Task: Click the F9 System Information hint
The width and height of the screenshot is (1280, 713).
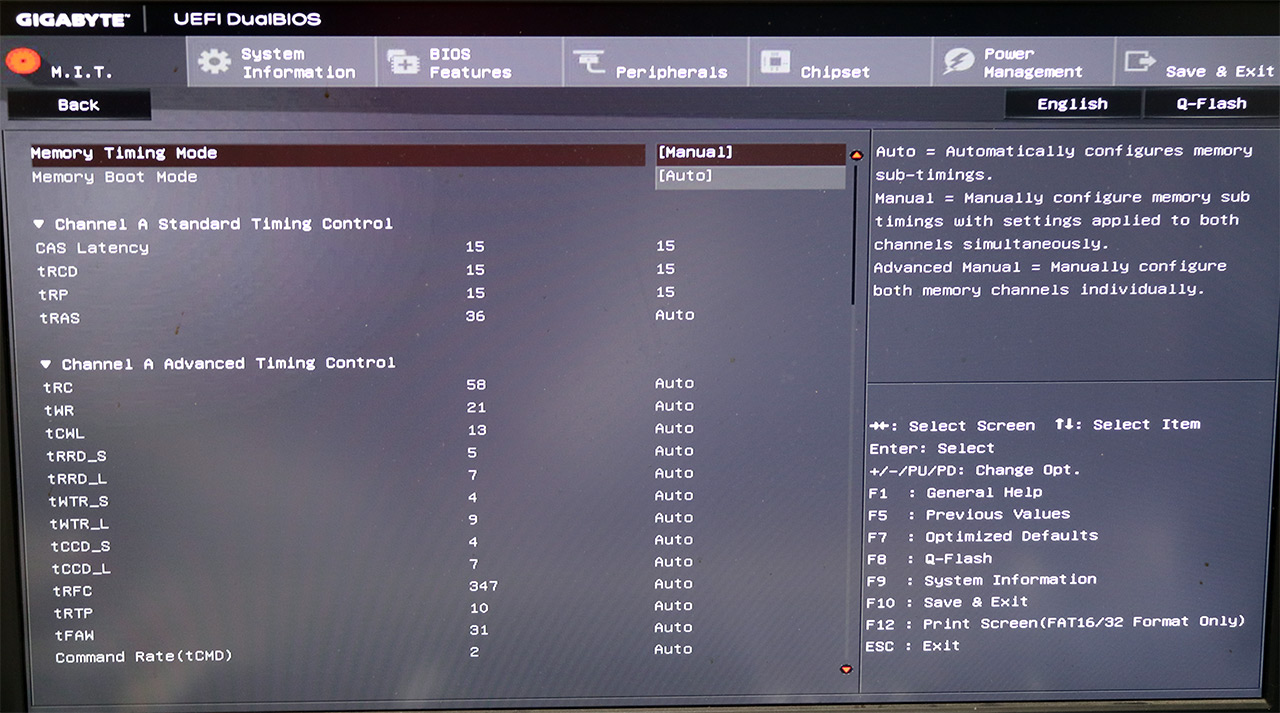Action: point(981,580)
